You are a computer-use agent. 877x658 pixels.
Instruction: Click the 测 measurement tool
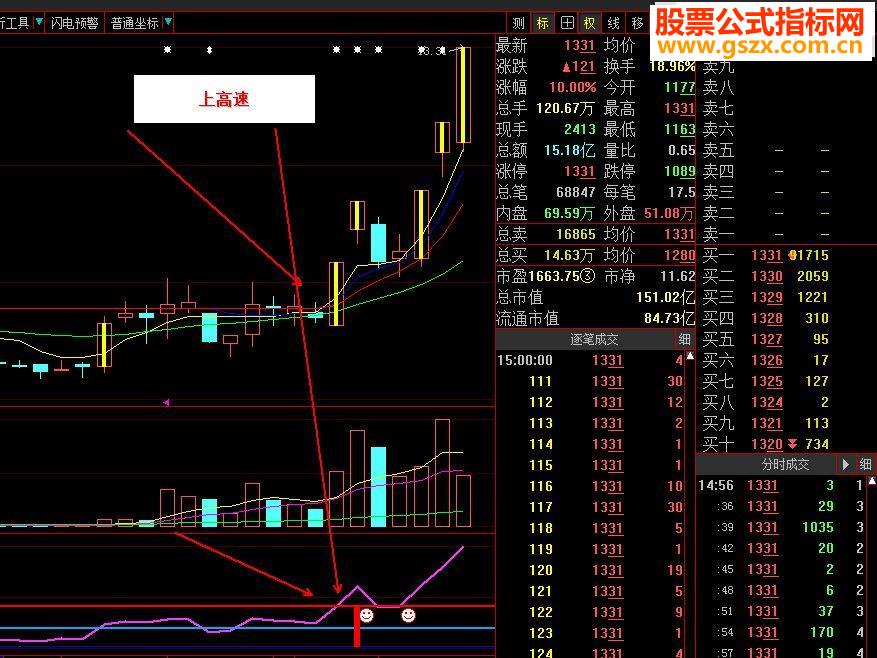coord(518,23)
